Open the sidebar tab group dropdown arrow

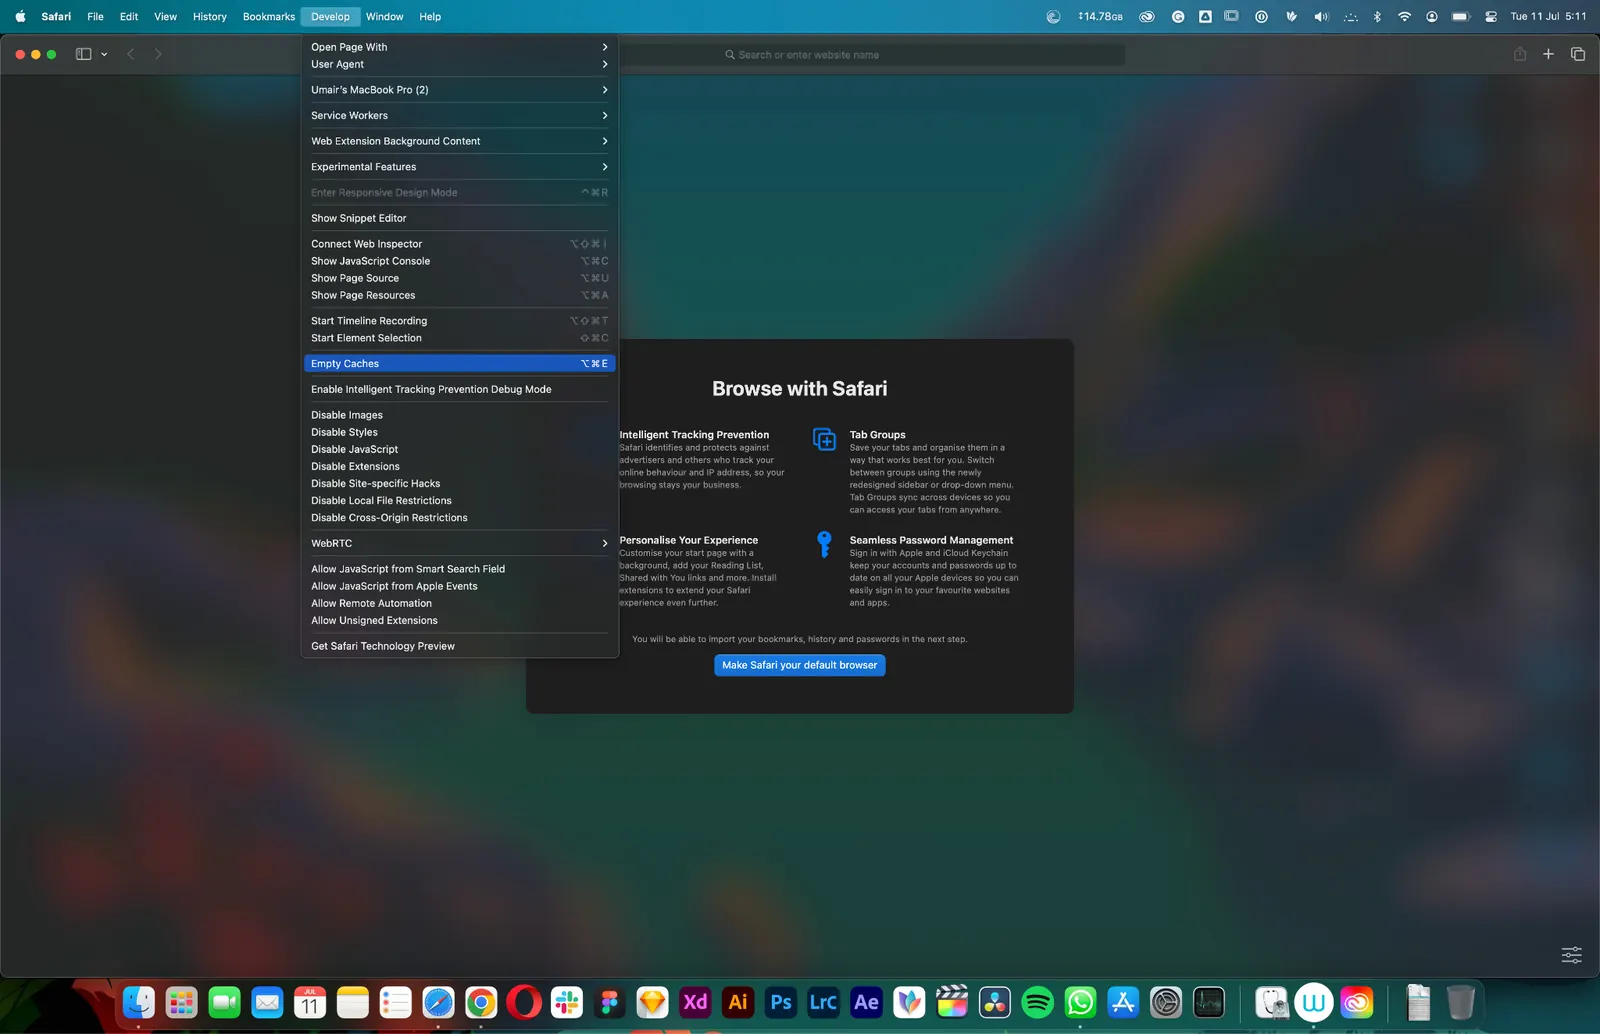tap(104, 55)
